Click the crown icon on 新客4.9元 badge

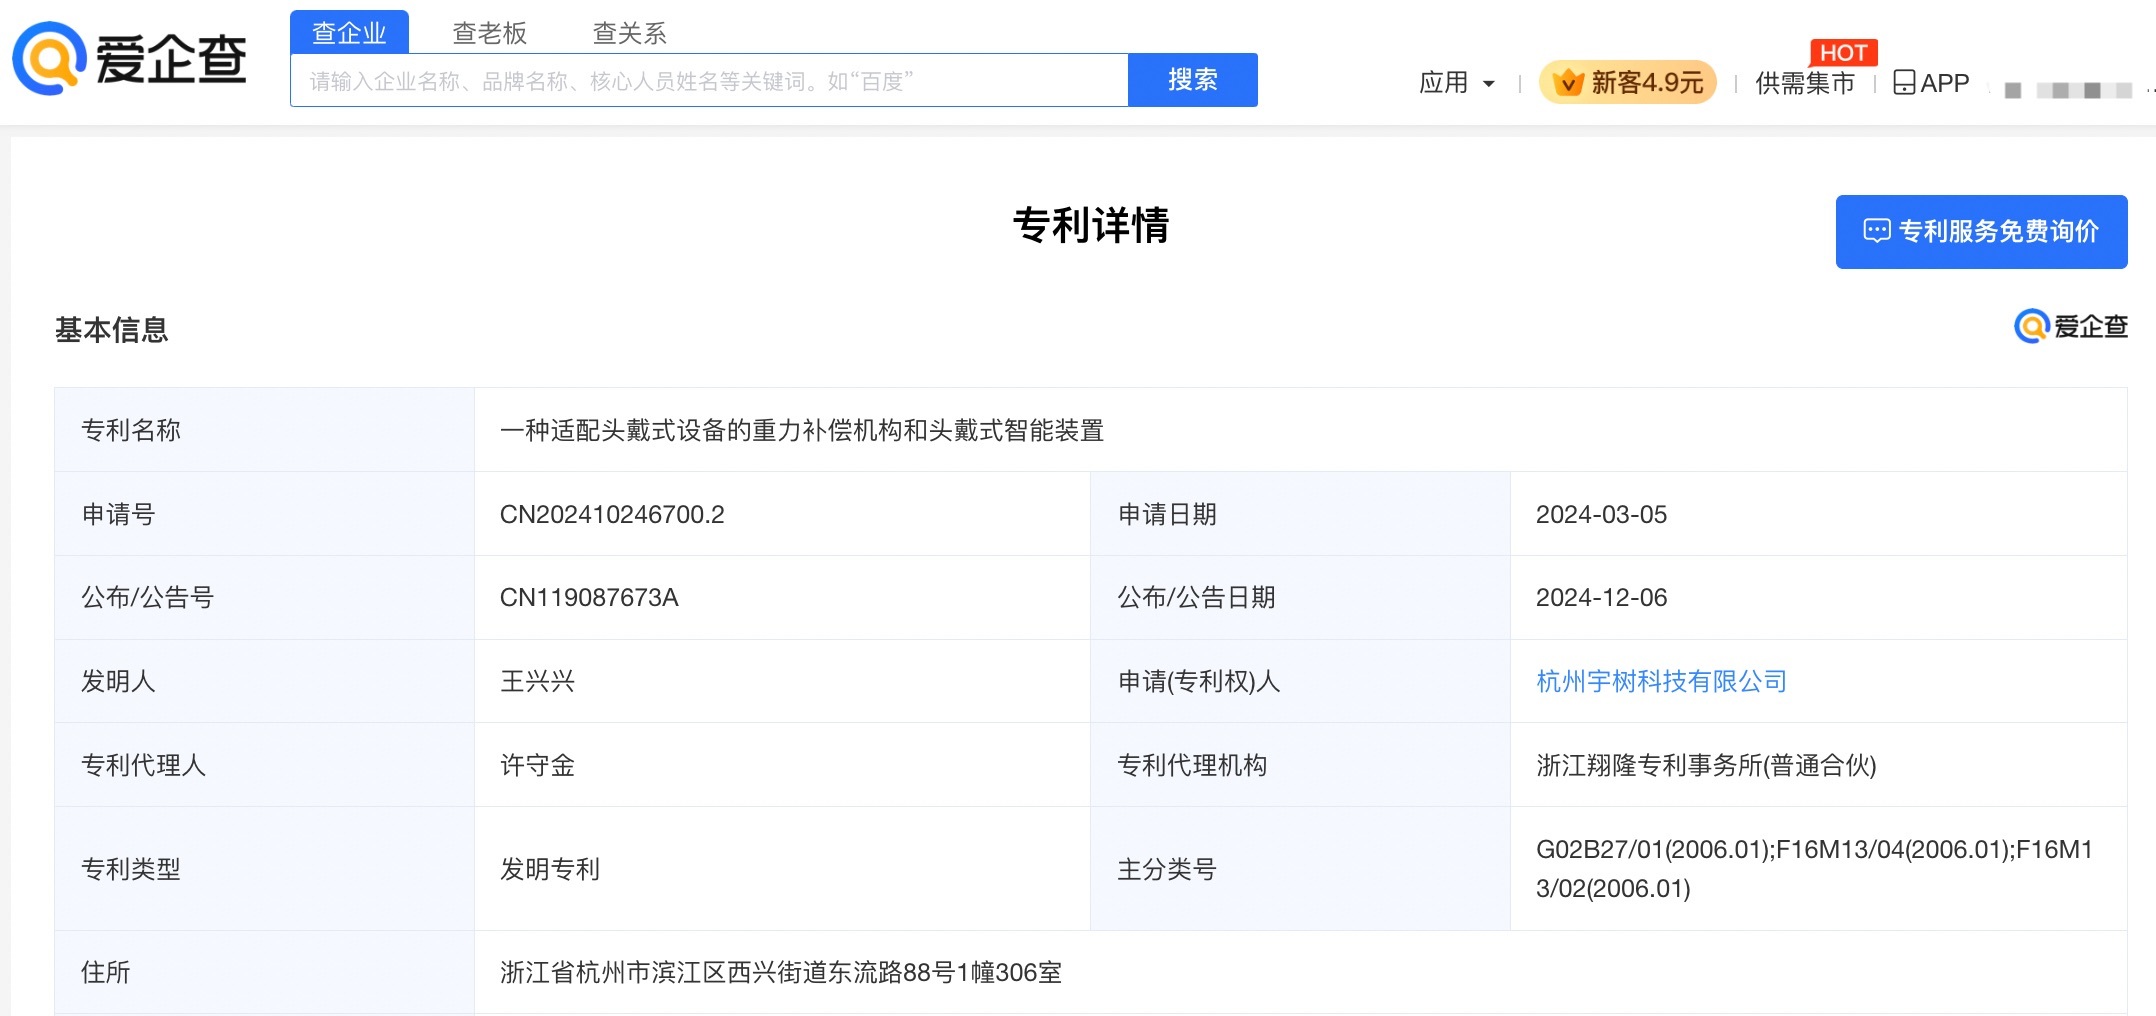1568,82
